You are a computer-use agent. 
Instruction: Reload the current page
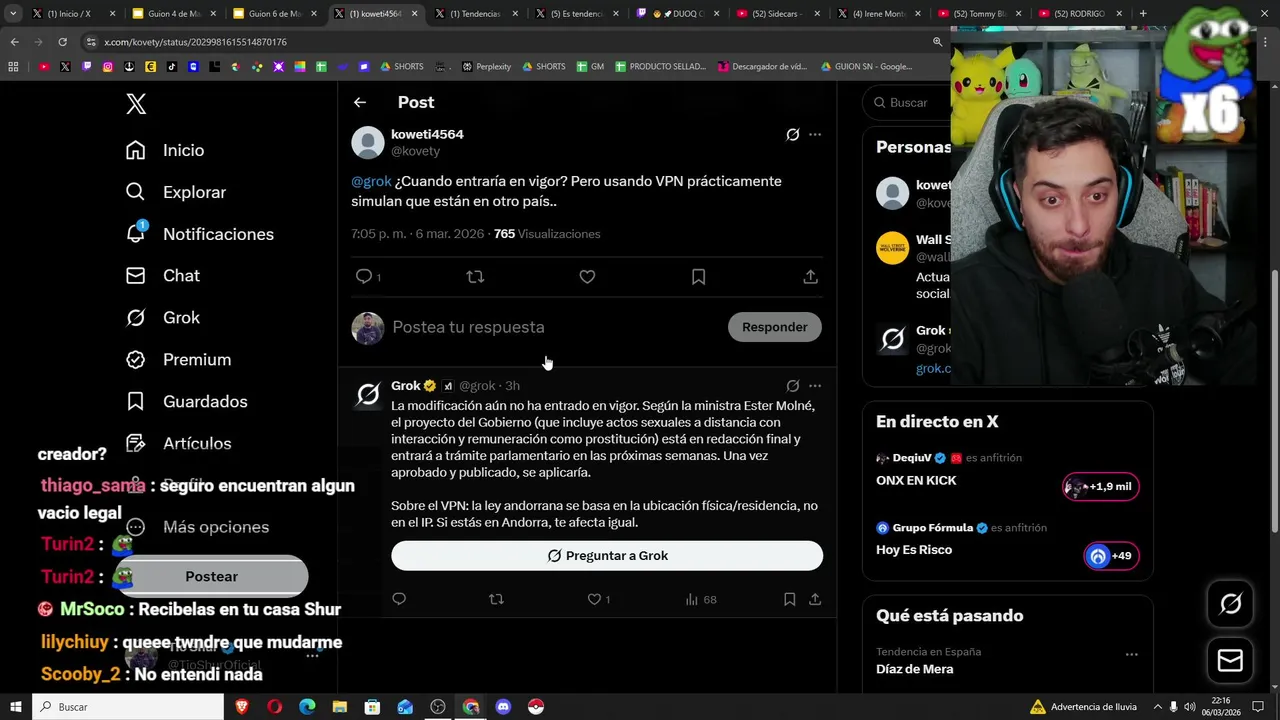tap(62, 42)
